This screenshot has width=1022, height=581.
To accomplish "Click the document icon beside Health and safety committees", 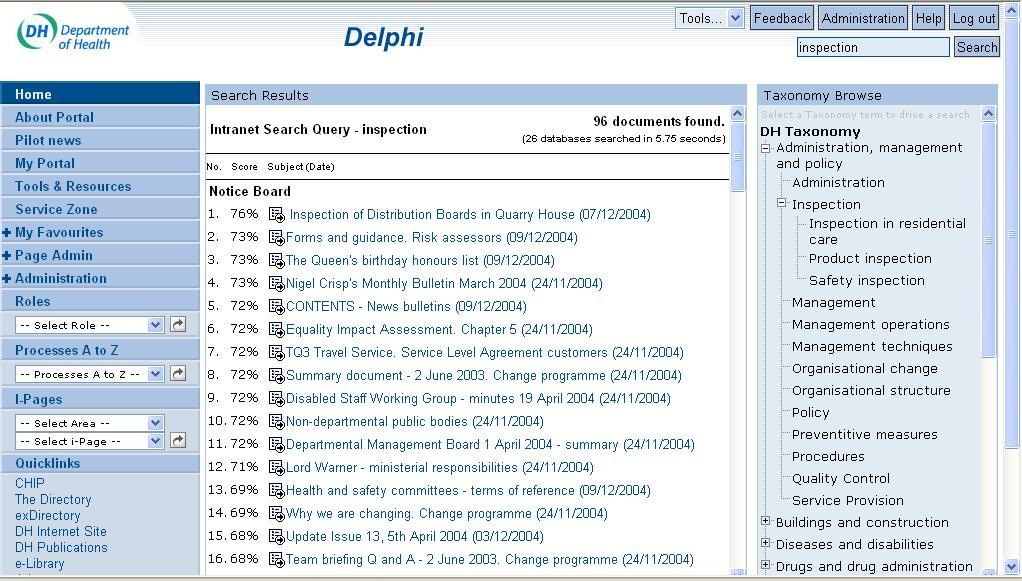I will tap(277, 490).
